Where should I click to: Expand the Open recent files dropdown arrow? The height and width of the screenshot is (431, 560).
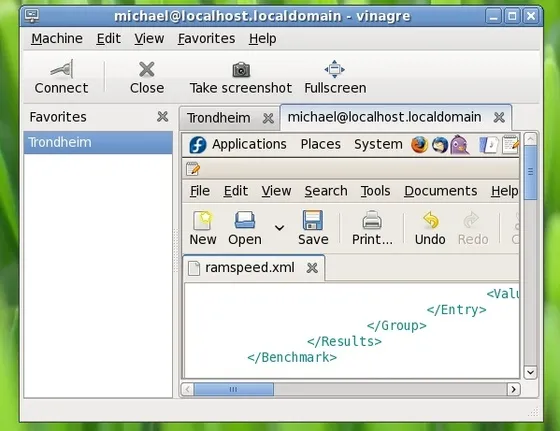(x=279, y=227)
